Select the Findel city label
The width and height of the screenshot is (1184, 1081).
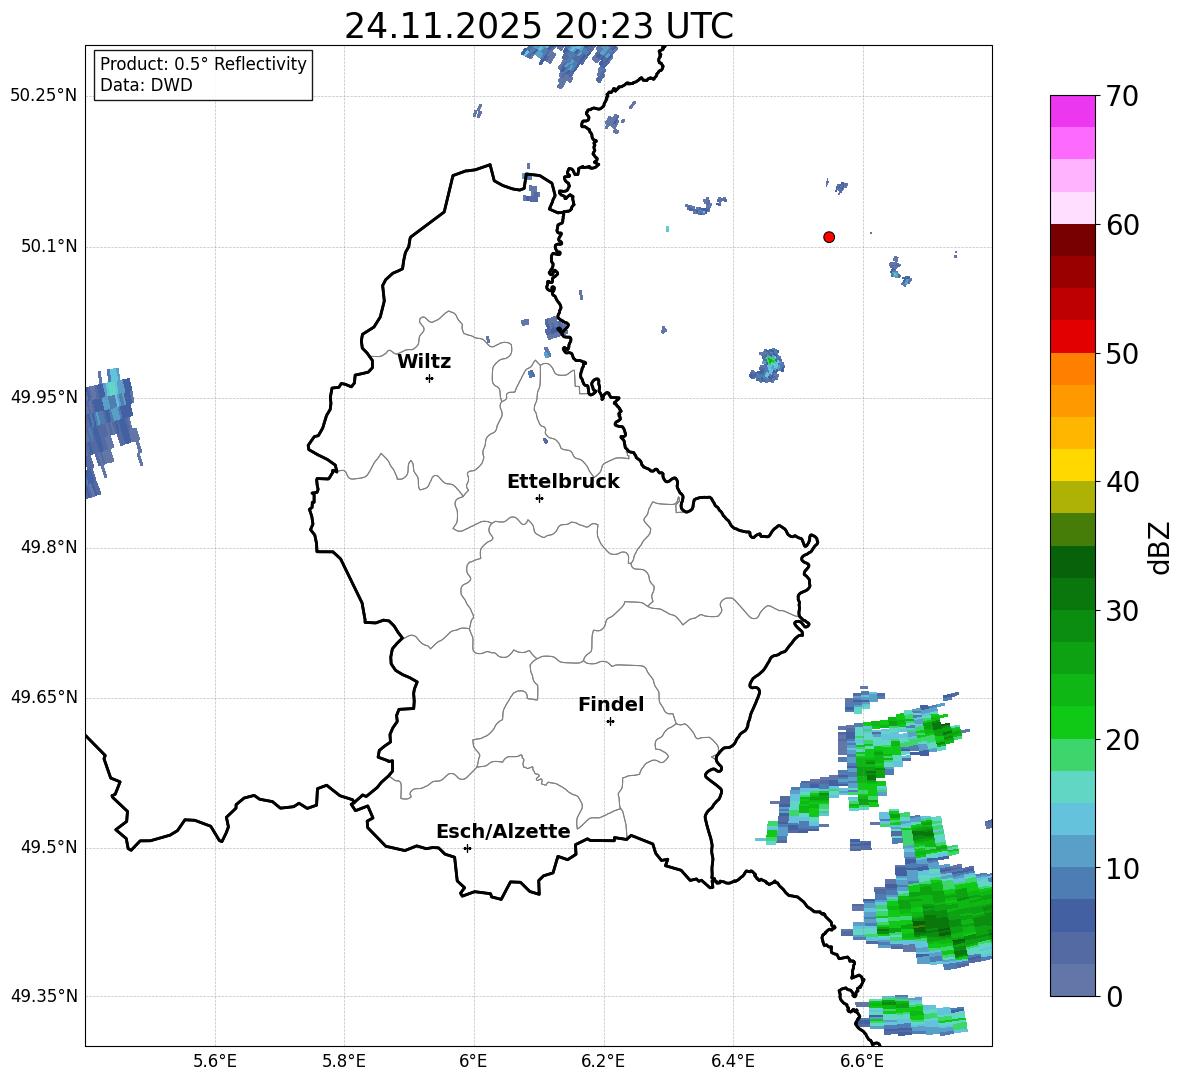point(611,704)
